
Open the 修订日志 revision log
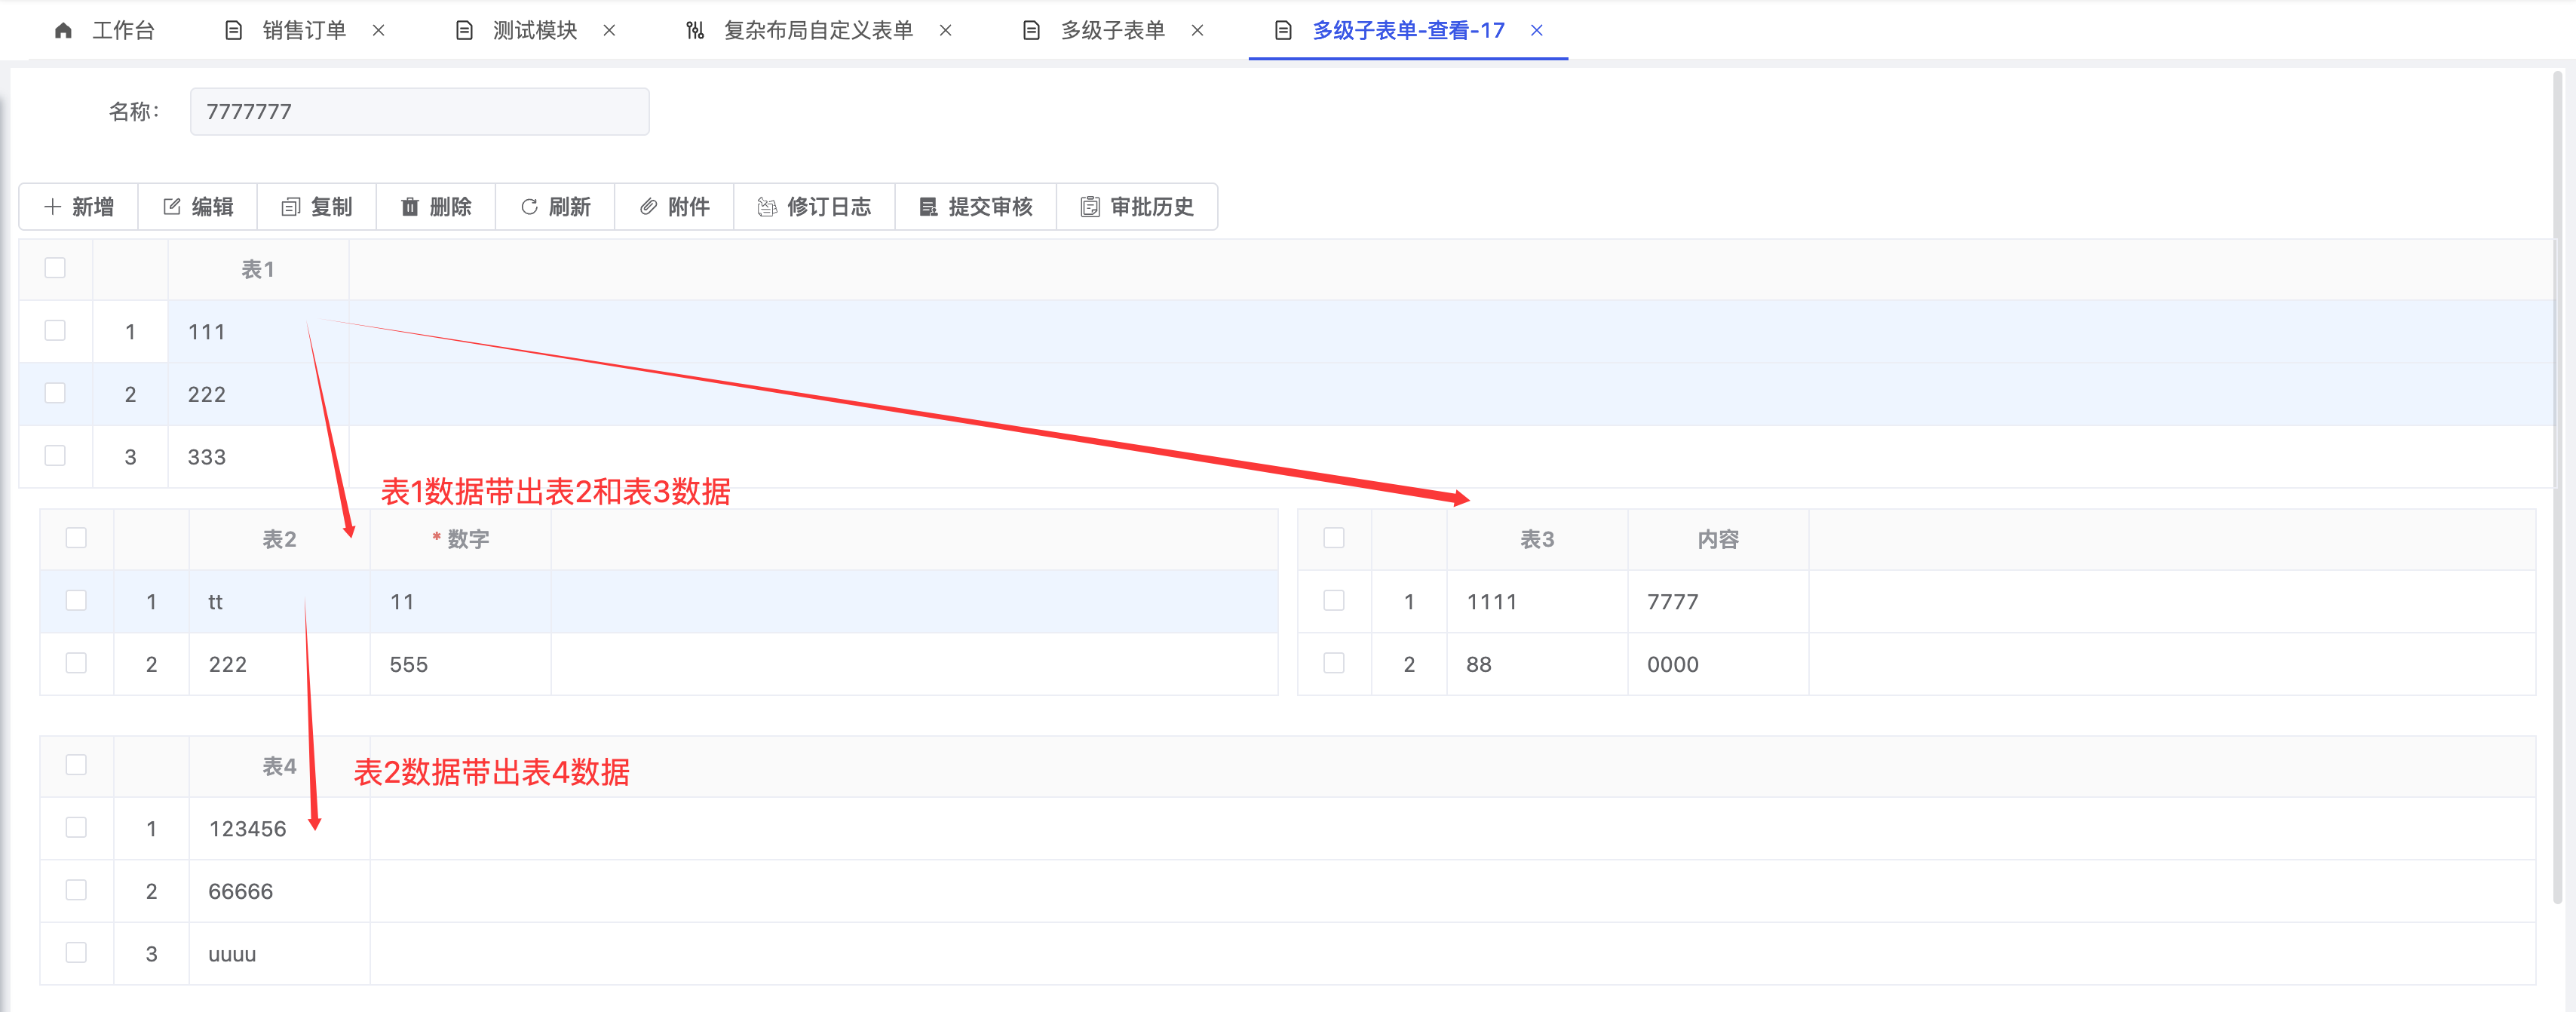[814, 207]
